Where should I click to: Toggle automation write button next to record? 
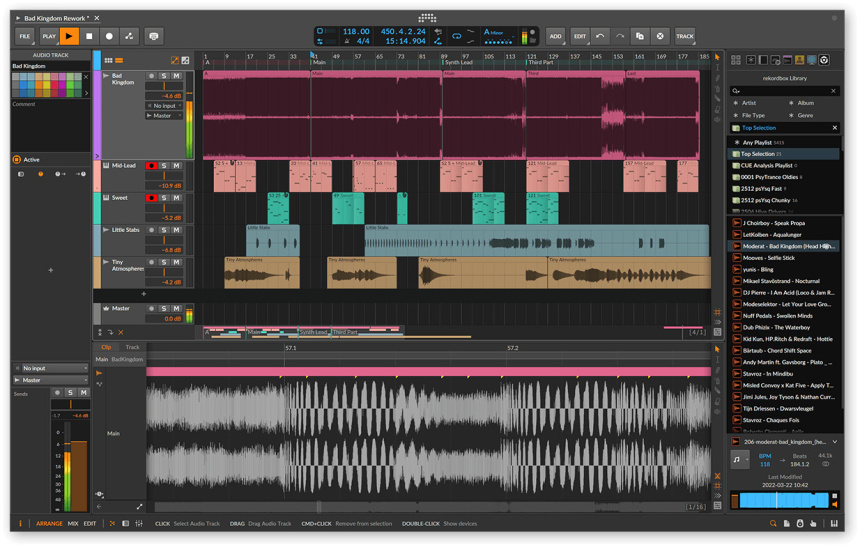point(129,36)
